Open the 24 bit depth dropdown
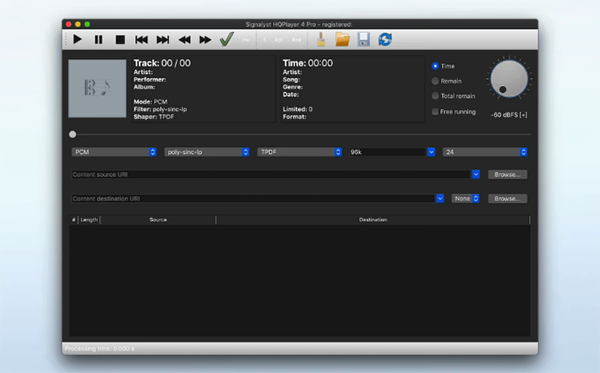 [x=485, y=152]
